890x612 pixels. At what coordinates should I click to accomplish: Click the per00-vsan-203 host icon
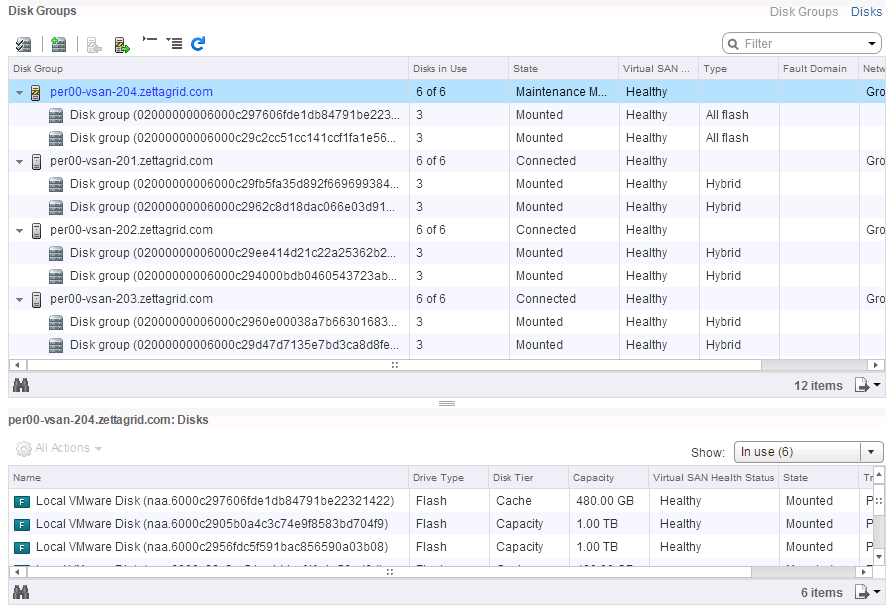(36, 299)
